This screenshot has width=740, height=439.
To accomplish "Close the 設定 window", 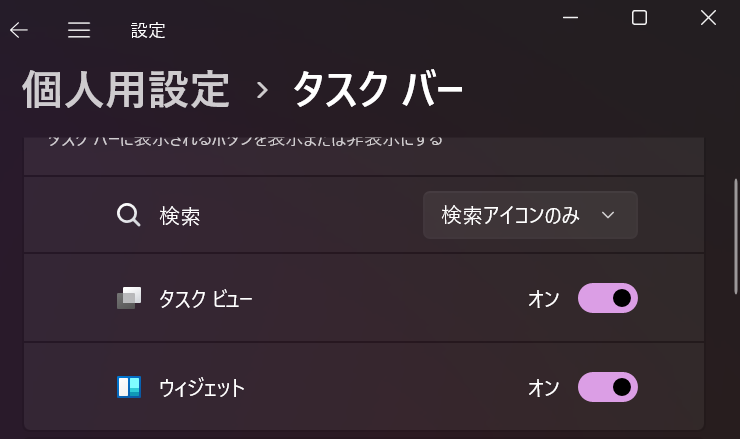I will click(708, 18).
